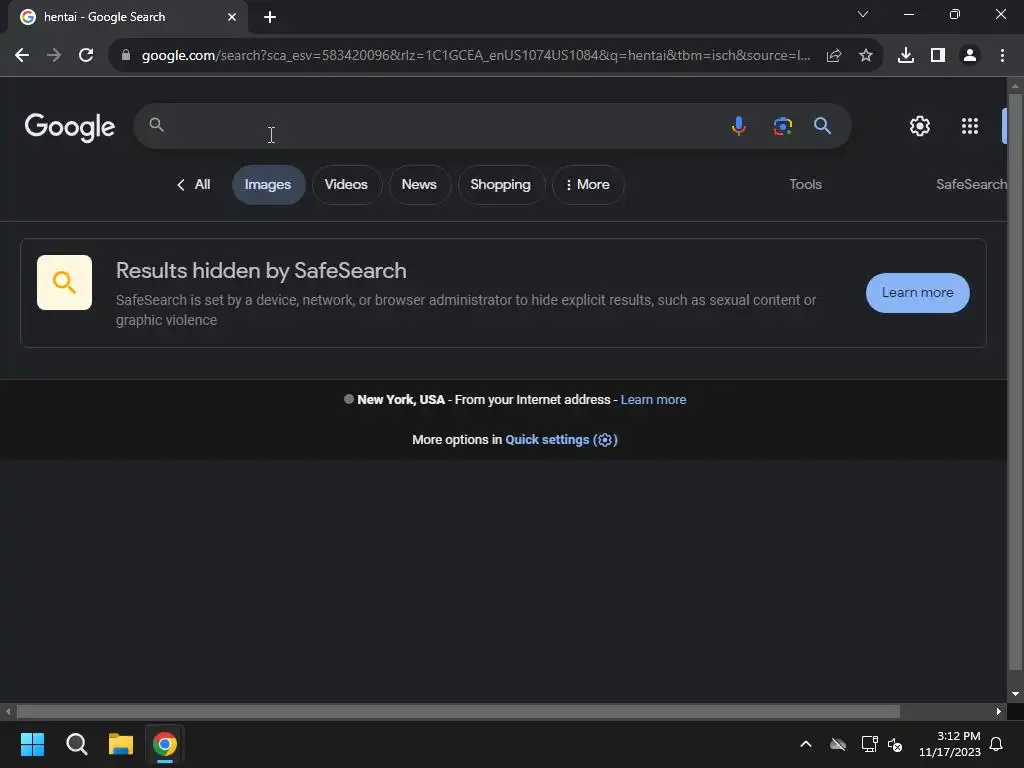Viewport: 1024px width, 768px height.
Task: Go back with browser back arrow
Action: point(22,56)
